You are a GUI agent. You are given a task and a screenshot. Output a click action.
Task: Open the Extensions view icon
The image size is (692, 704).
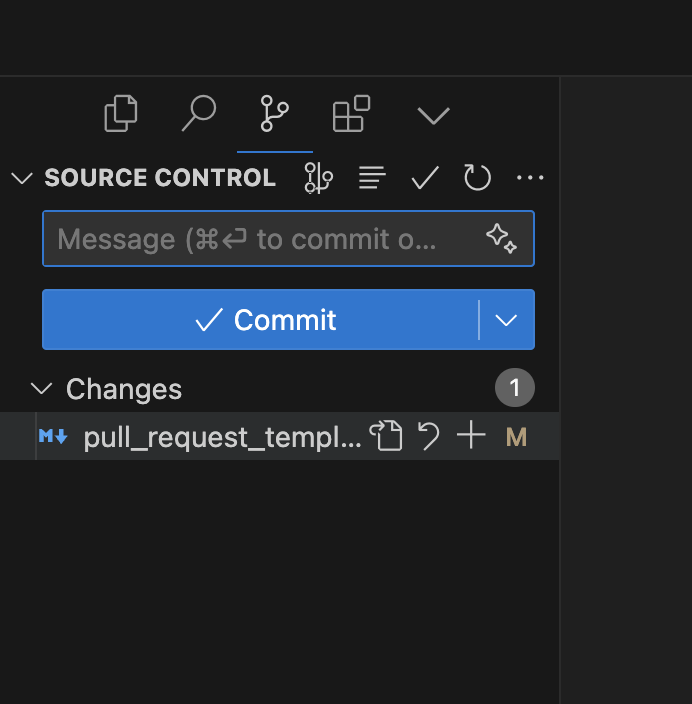click(x=351, y=114)
